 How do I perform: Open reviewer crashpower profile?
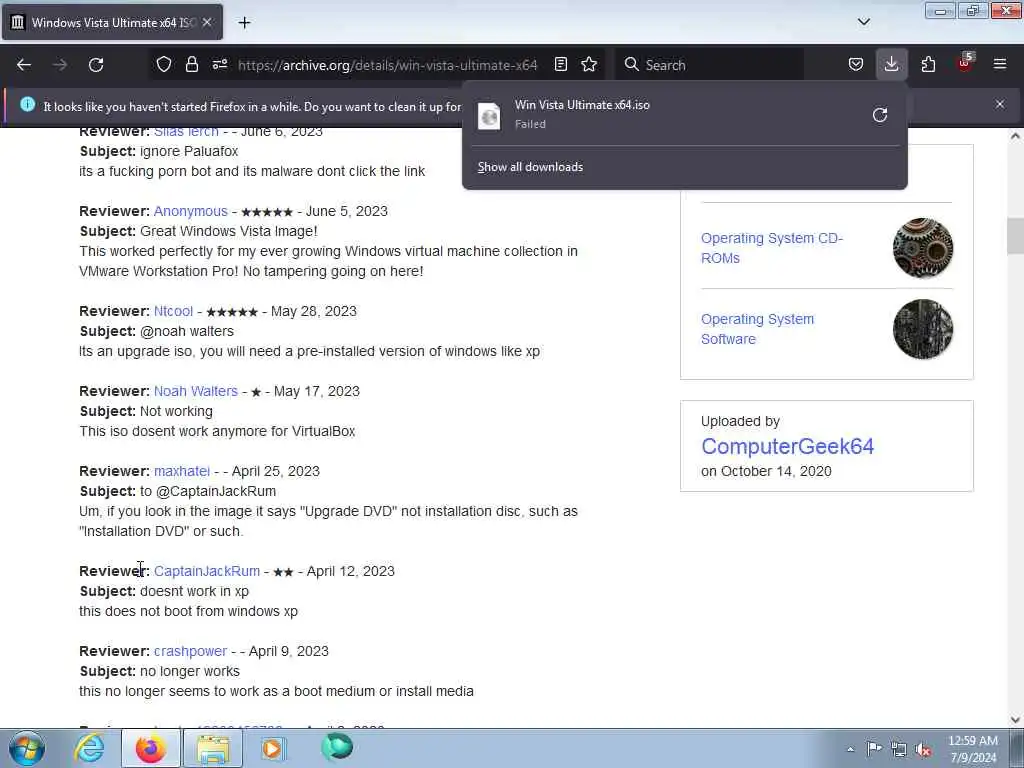pos(190,652)
